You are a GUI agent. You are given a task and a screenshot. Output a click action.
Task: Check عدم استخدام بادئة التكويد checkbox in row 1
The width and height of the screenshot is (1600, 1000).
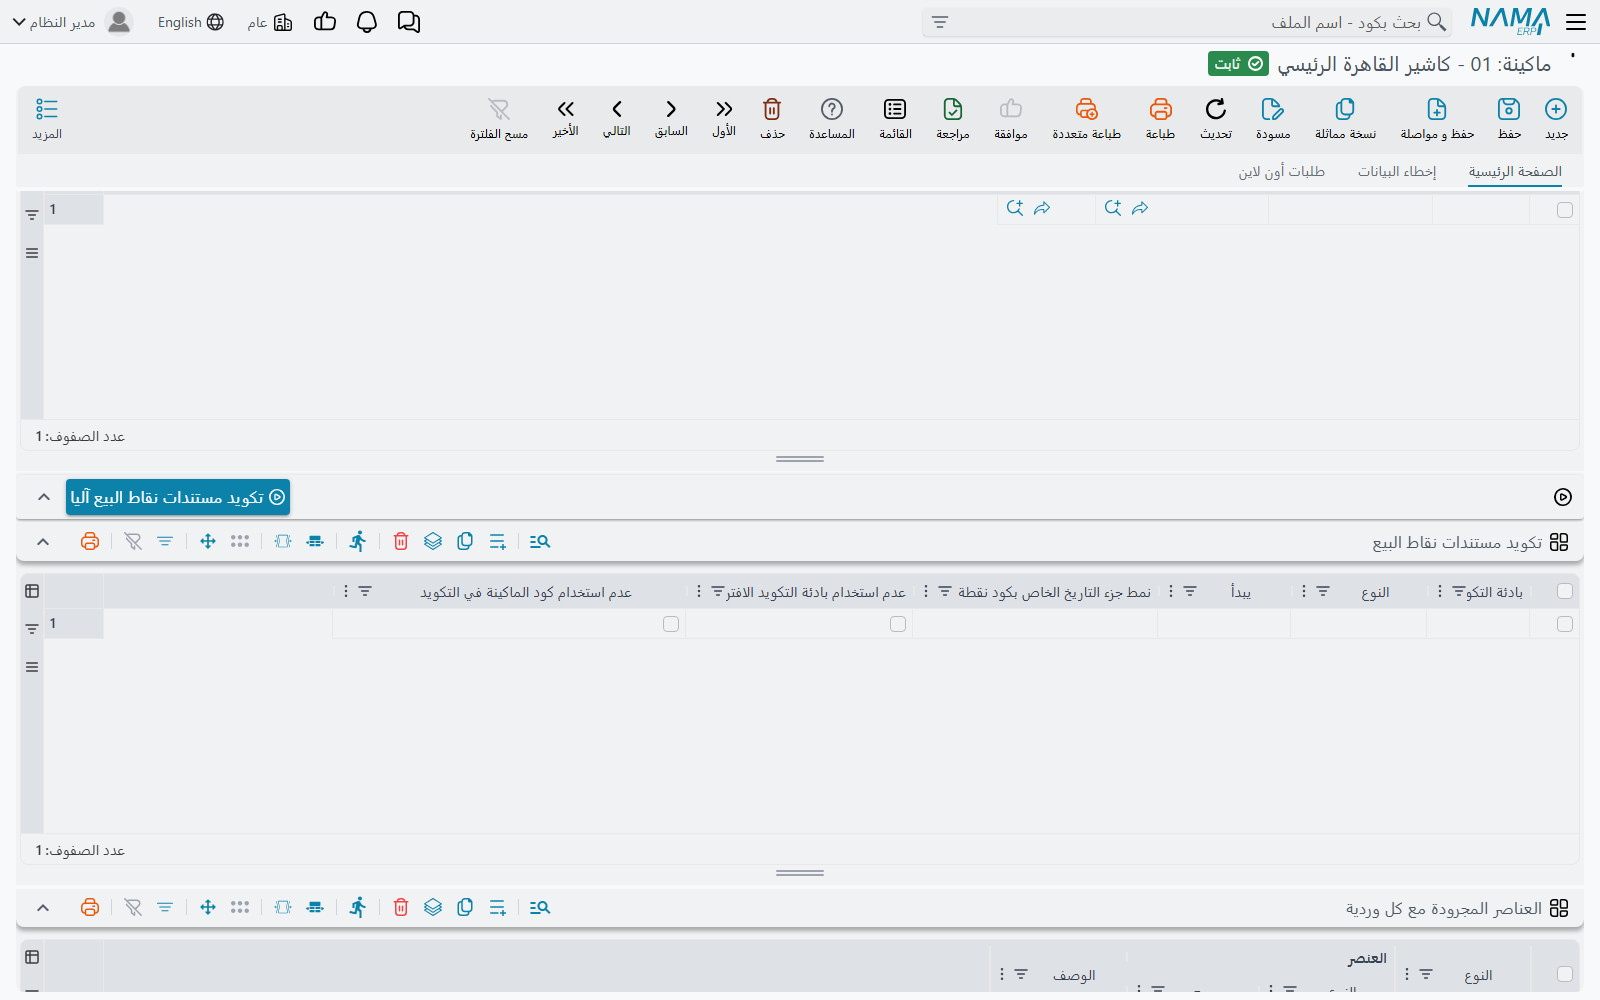898,624
